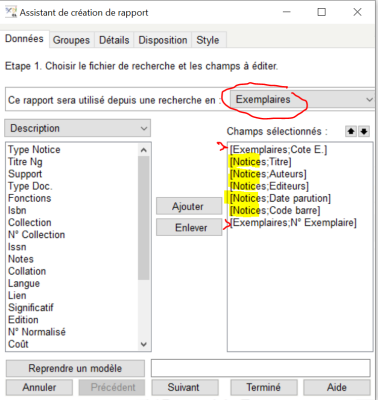The image size is (378, 400).
Task: Click Reprendre un modèle button
Action: [x=75, y=368]
